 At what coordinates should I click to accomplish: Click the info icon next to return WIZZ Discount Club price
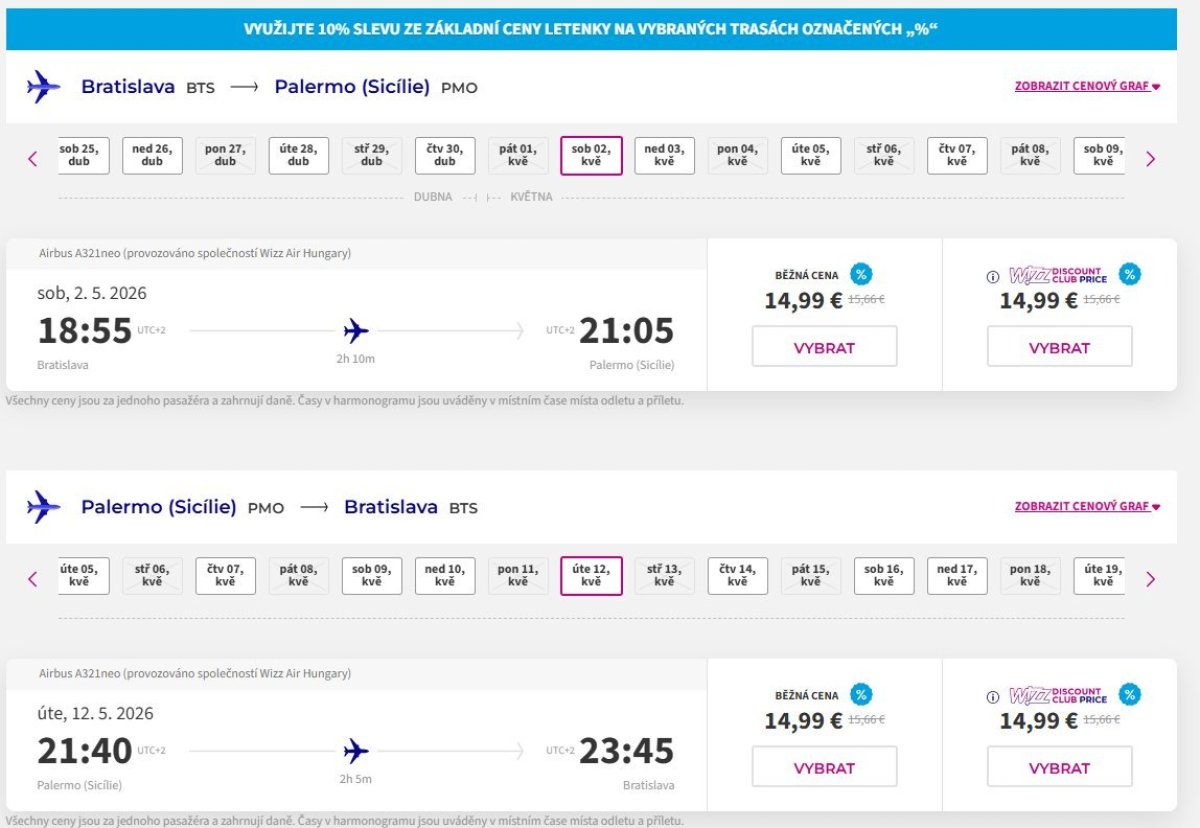(993, 697)
